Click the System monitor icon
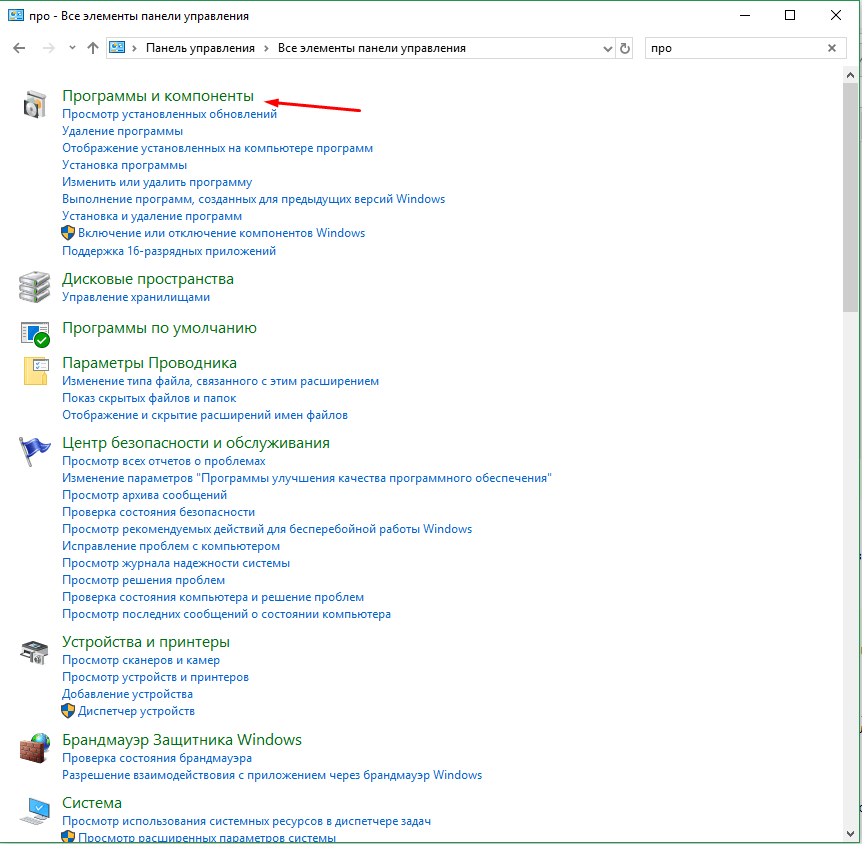The height and width of the screenshot is (844, 862). coord(35,811)
